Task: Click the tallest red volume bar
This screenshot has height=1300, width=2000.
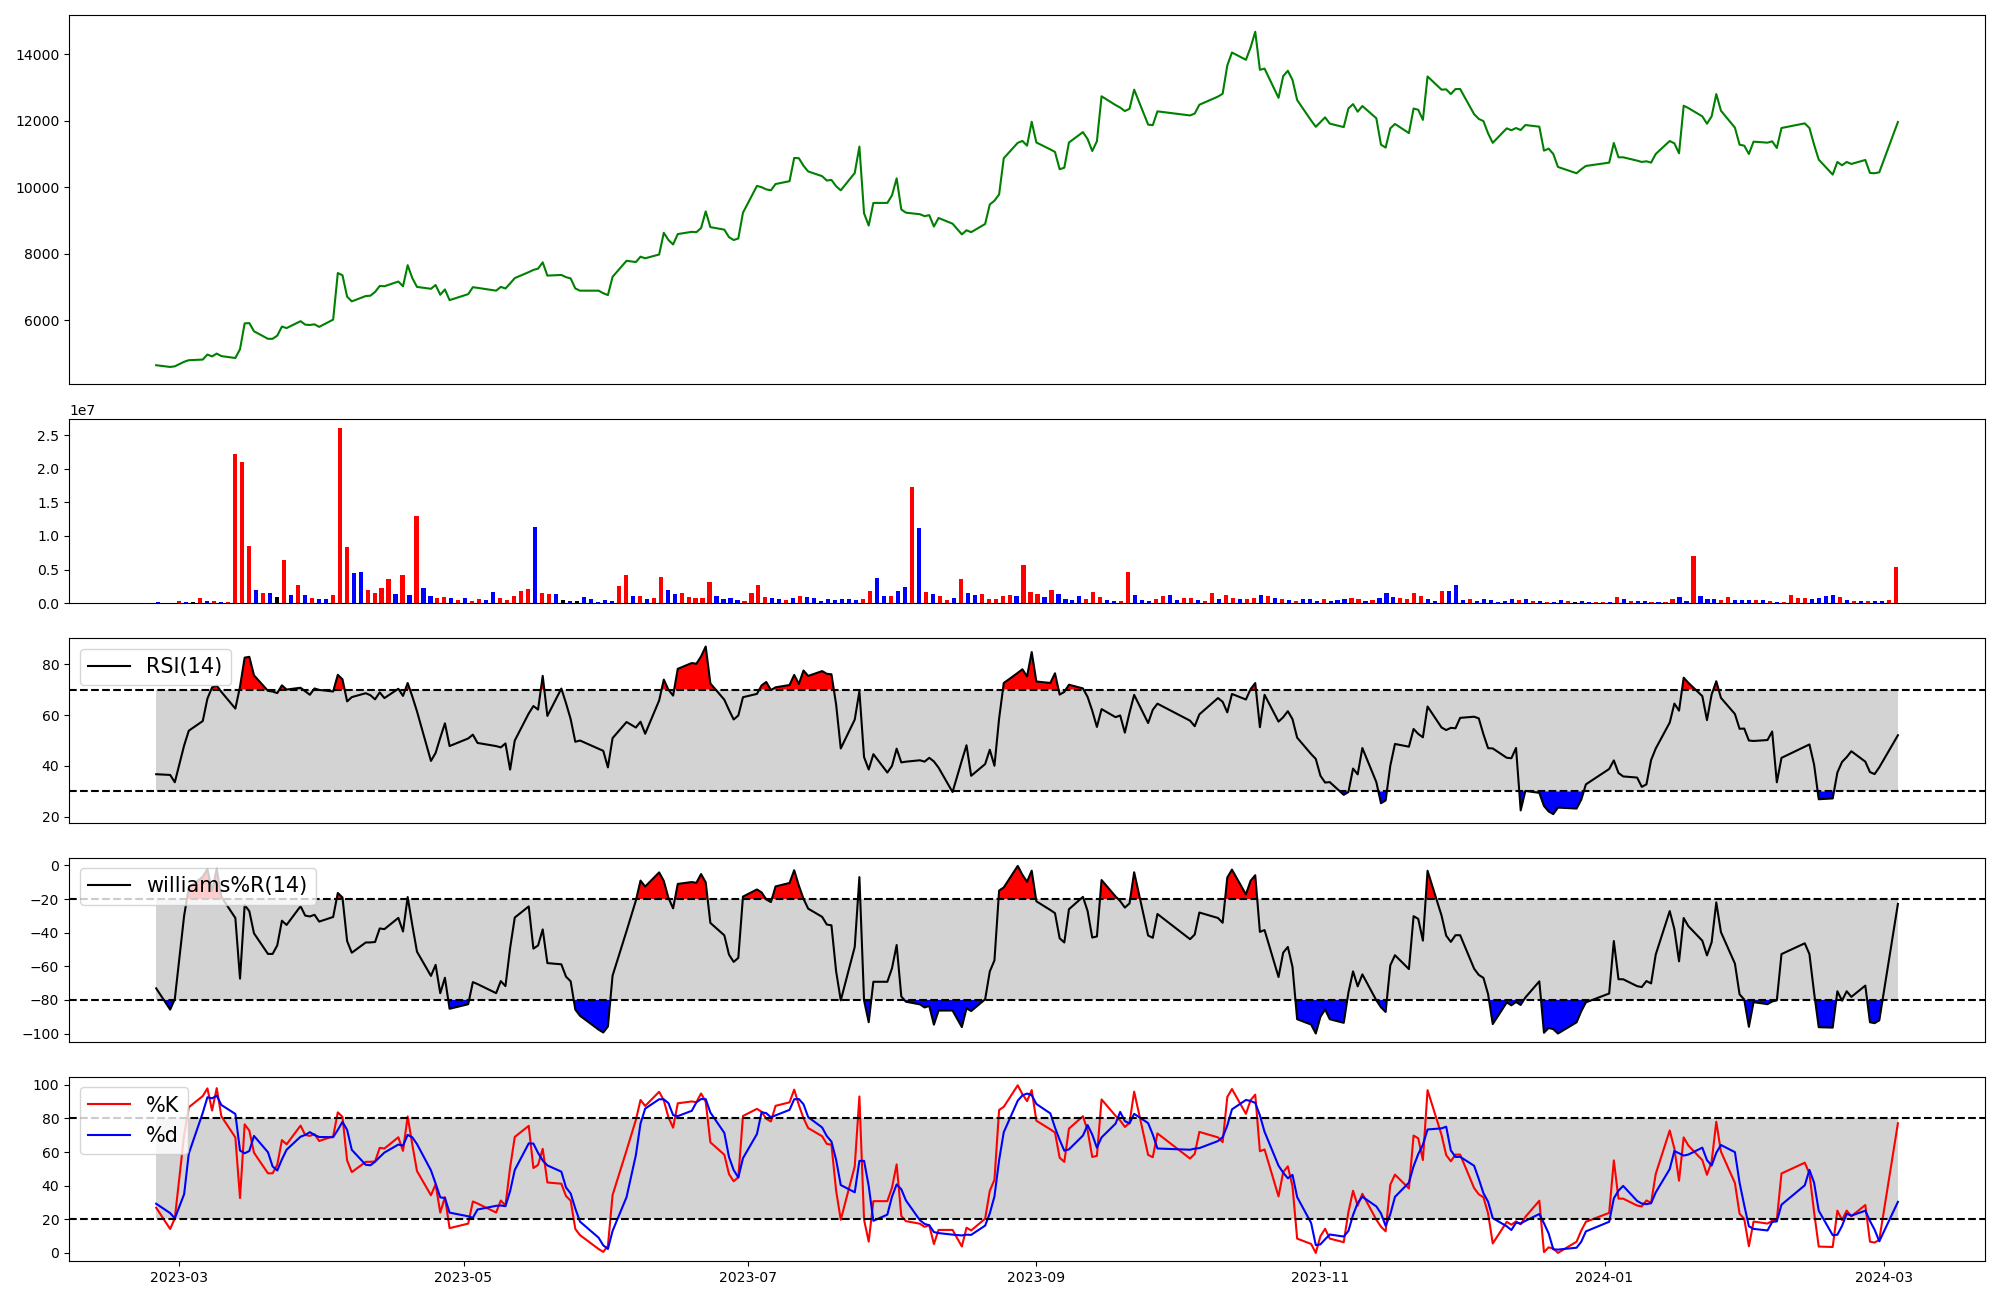Action: [340, 515]
